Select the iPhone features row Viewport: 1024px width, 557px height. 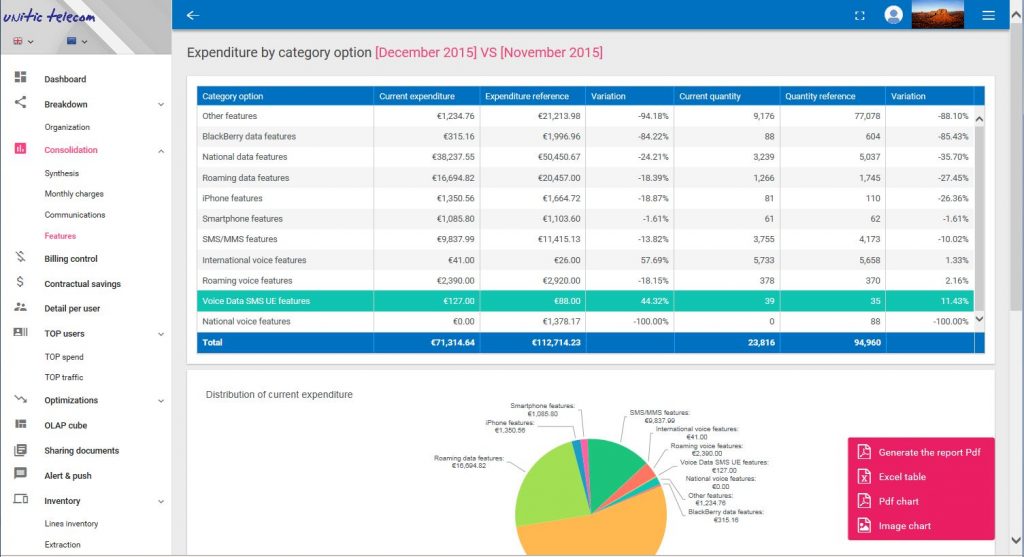pos(585,198)
